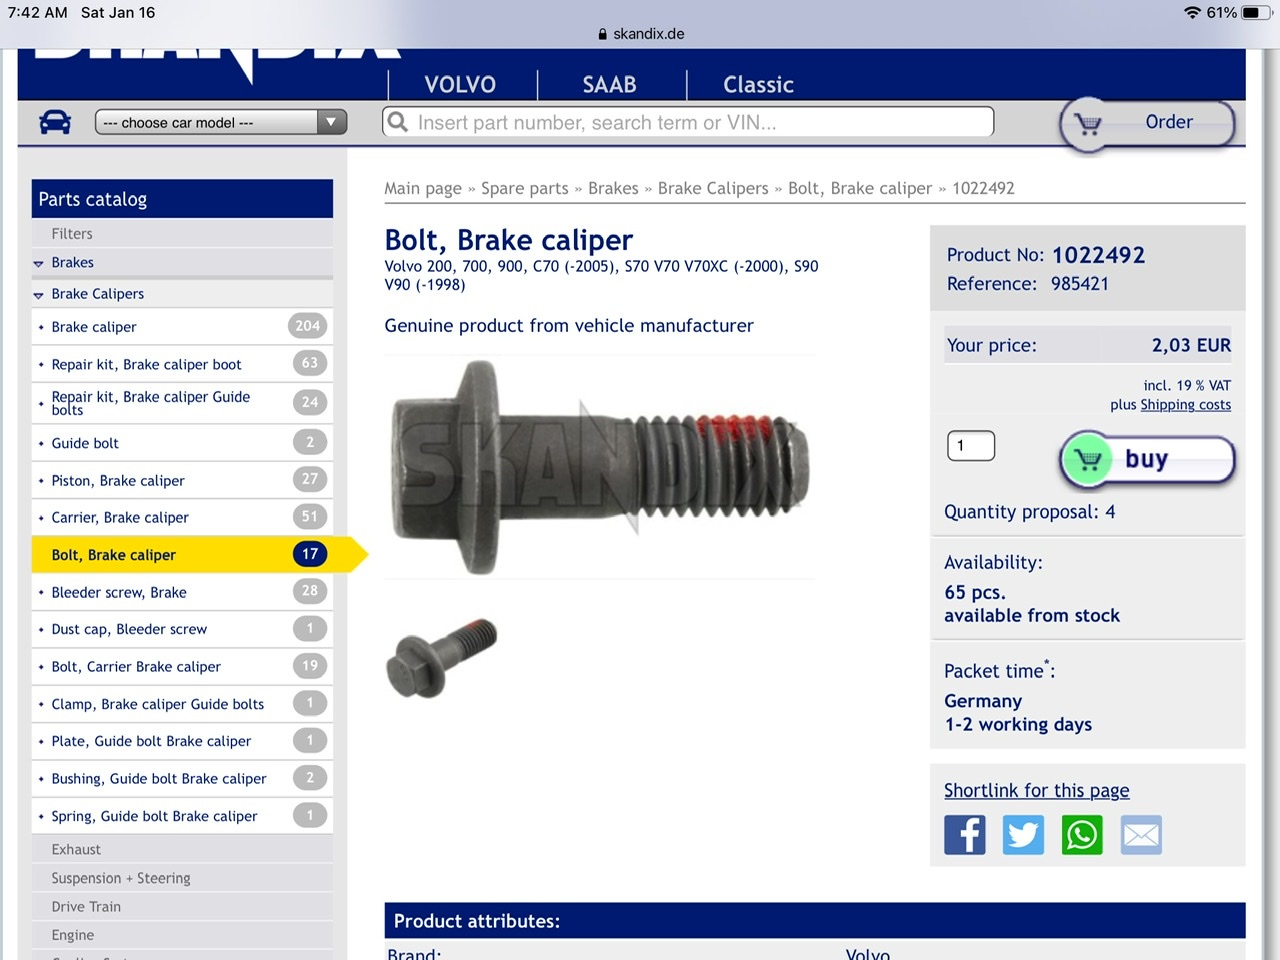Viewport: 1280px width, 960px height.
Task: Open the Classic tab
Action: pyautogui.click(x=758, y=85)
